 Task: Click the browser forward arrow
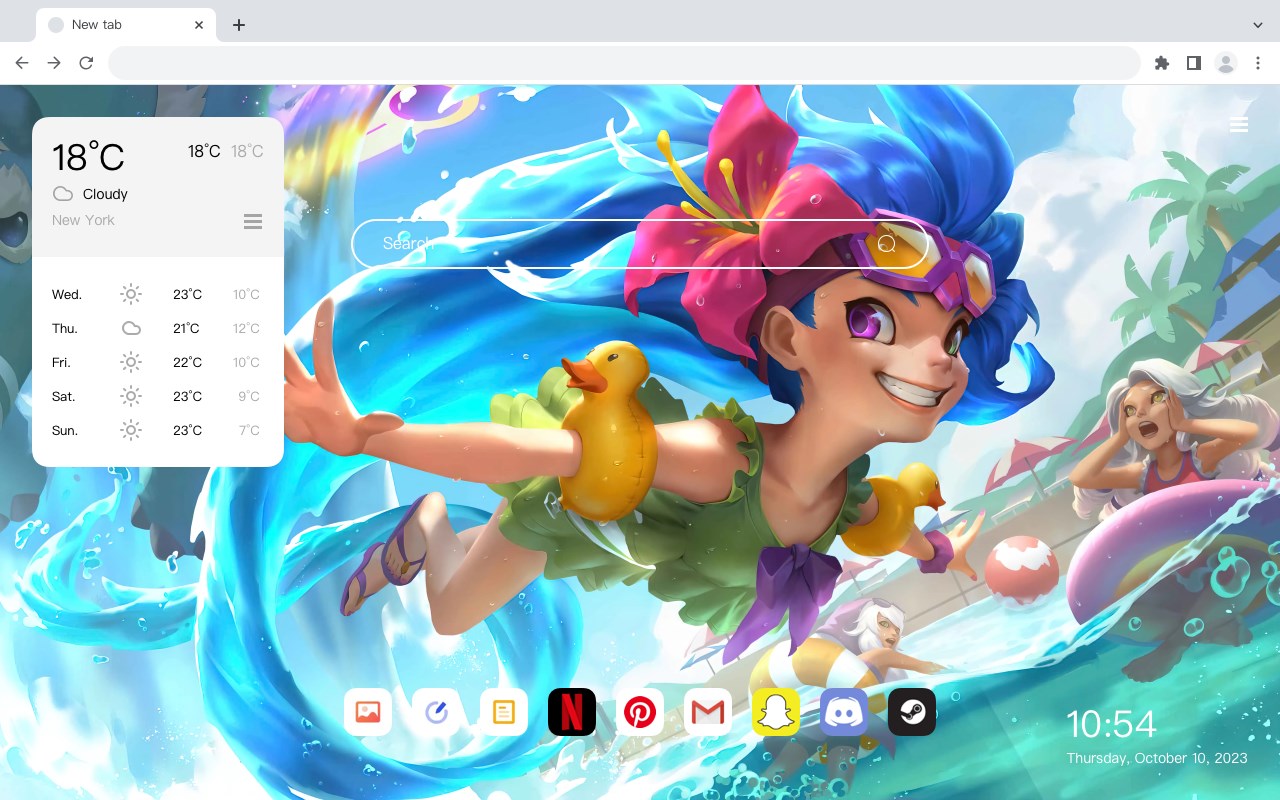click(x=54, y=63)
